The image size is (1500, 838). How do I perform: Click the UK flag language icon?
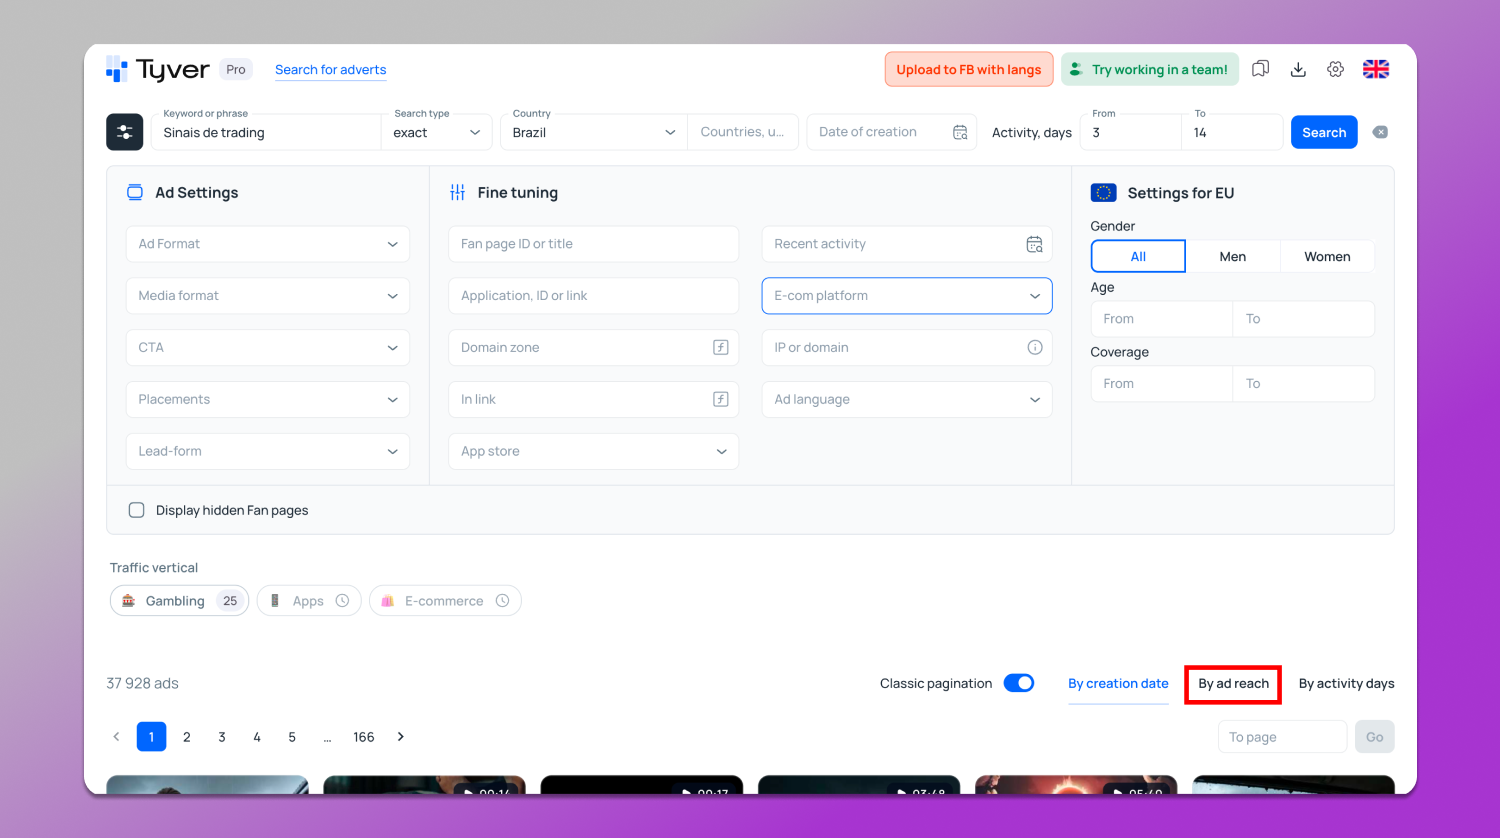(1376, 69)
